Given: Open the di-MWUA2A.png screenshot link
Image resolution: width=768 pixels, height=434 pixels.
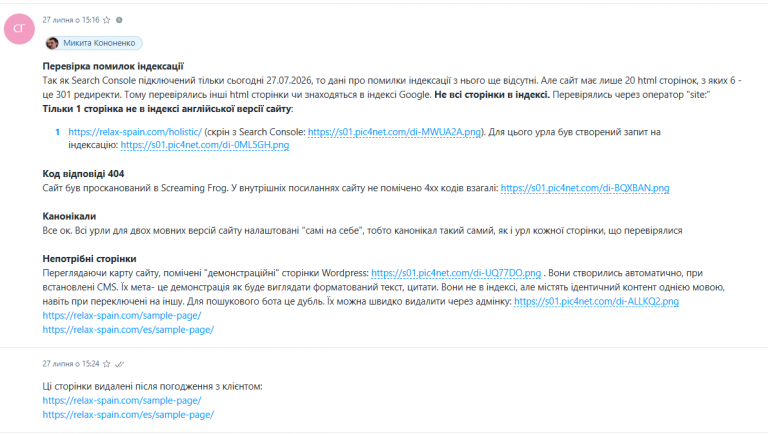Looking at the screenshot, I should [394, 132].
